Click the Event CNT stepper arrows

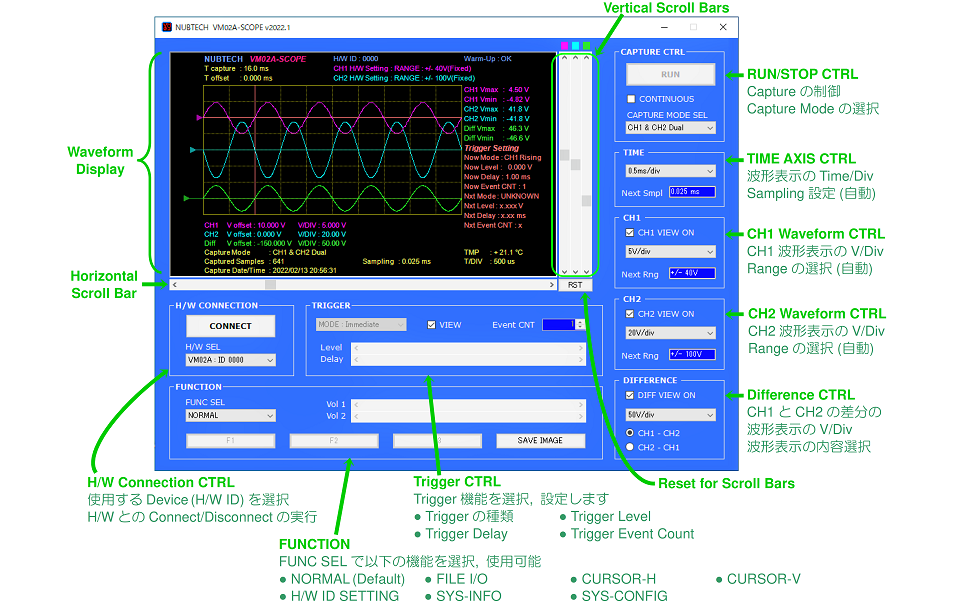point(580,324)
